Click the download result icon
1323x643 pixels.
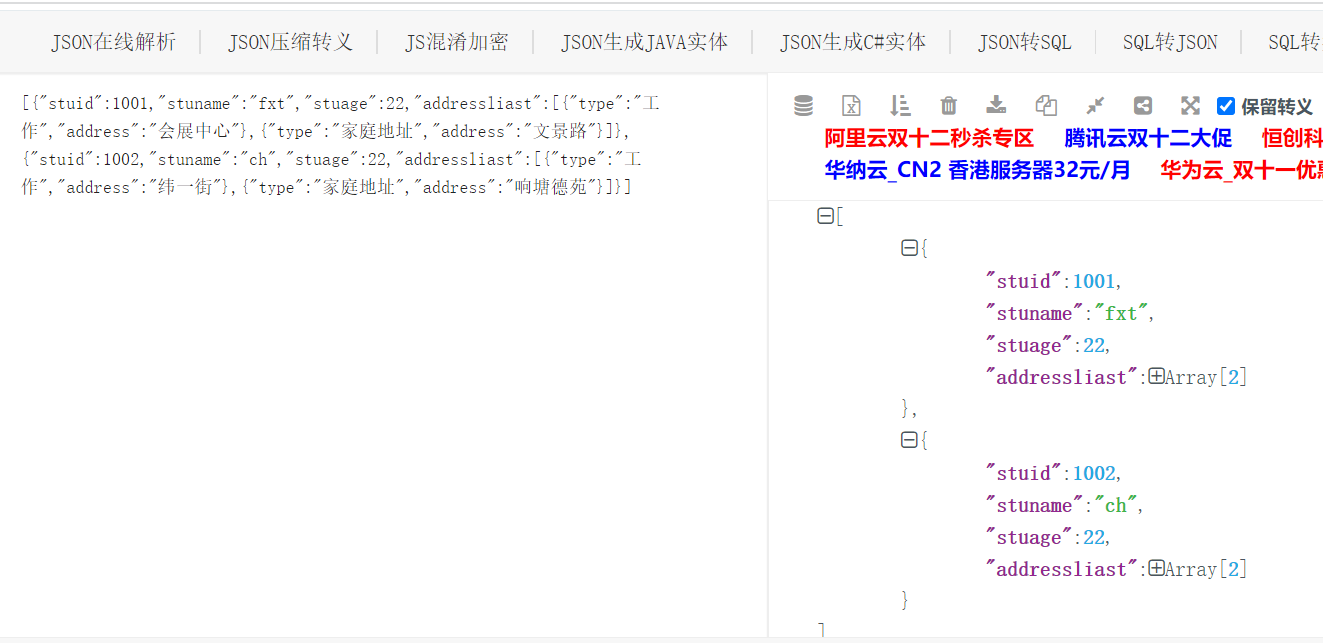click(x=996, y=104)
